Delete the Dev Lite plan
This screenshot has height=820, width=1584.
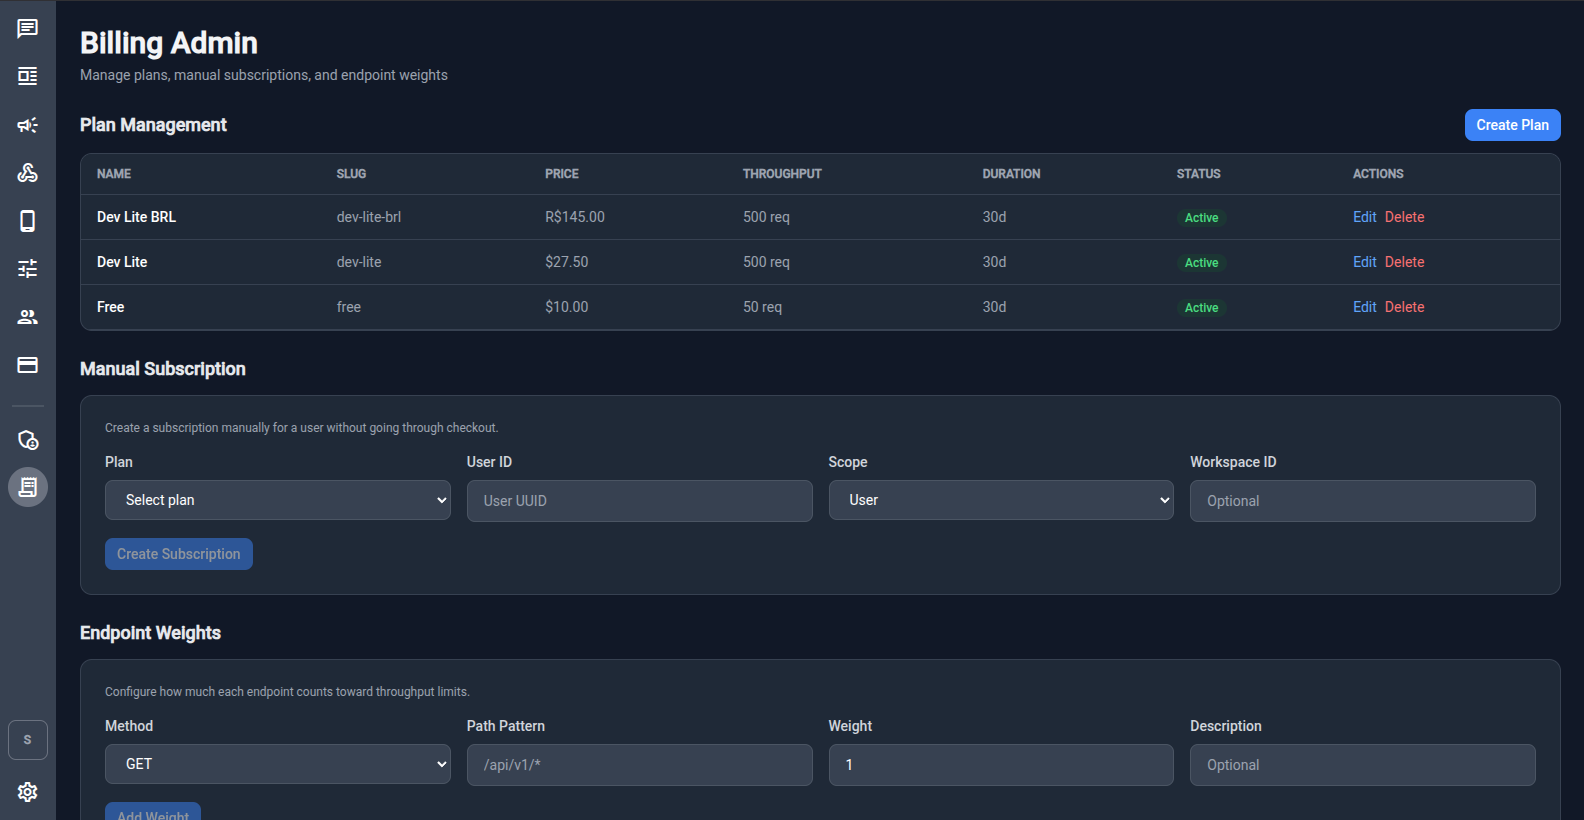point(1404,262)
